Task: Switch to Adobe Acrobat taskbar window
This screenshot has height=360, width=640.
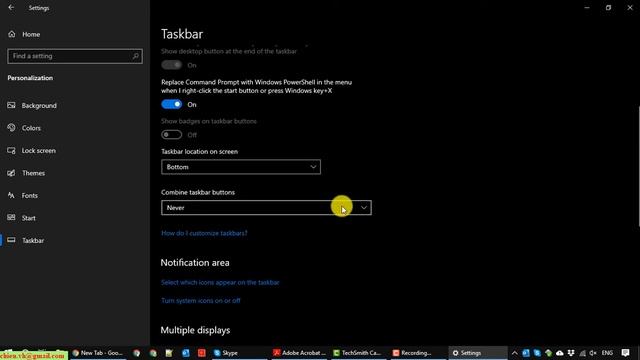Action: pyautogui.click(x=299, y=353)
